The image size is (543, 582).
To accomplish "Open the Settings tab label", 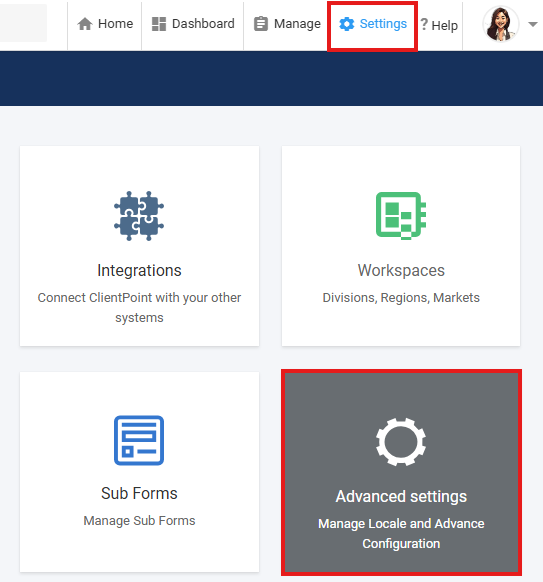I will point(383,24).
